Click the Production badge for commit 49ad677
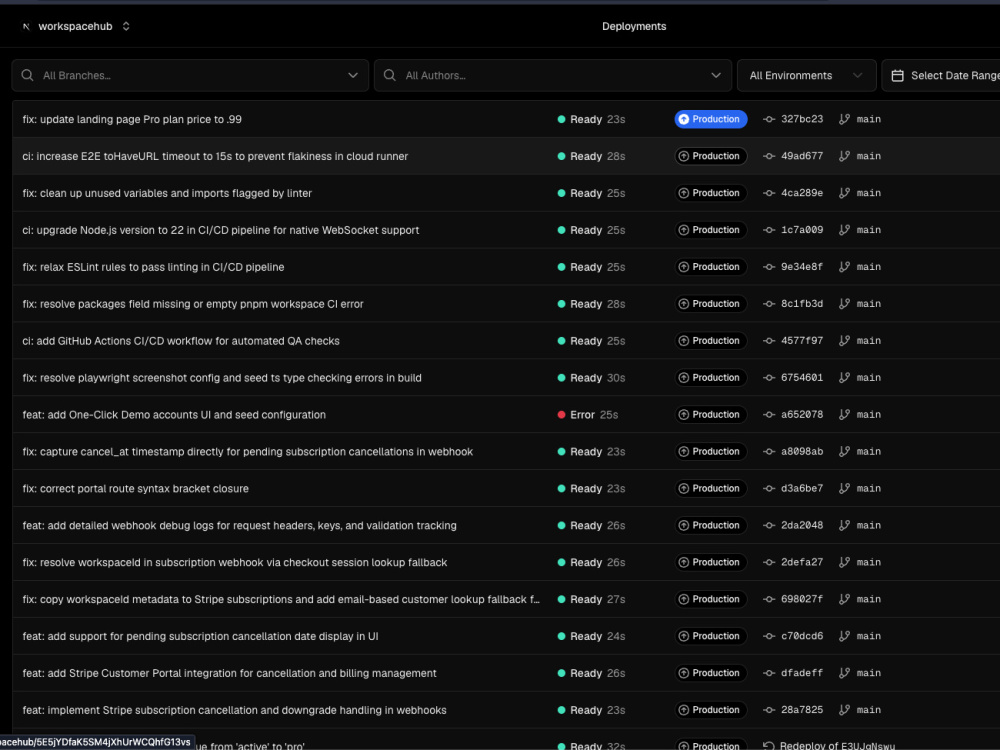 pyautogui.click(x=710, y=156)
